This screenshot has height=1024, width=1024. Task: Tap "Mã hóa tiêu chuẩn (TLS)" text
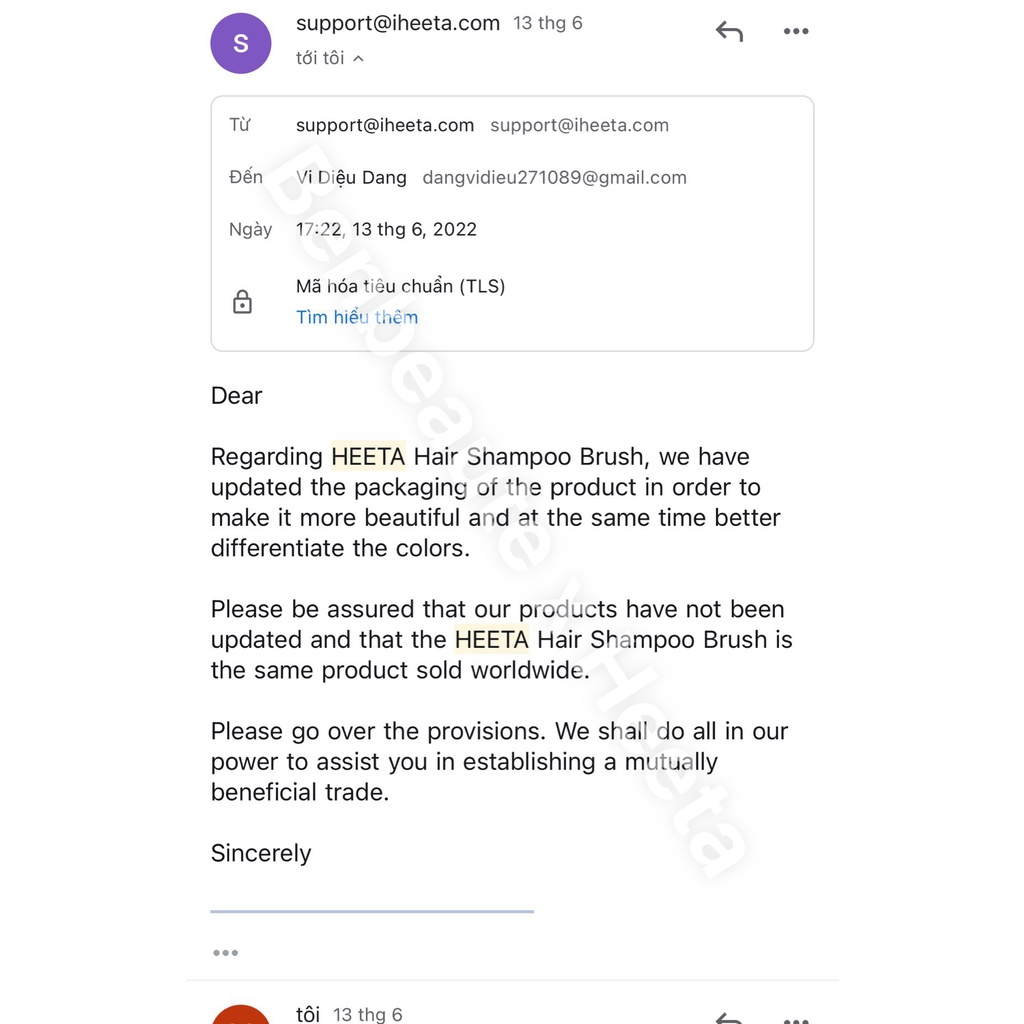point(400,287)
